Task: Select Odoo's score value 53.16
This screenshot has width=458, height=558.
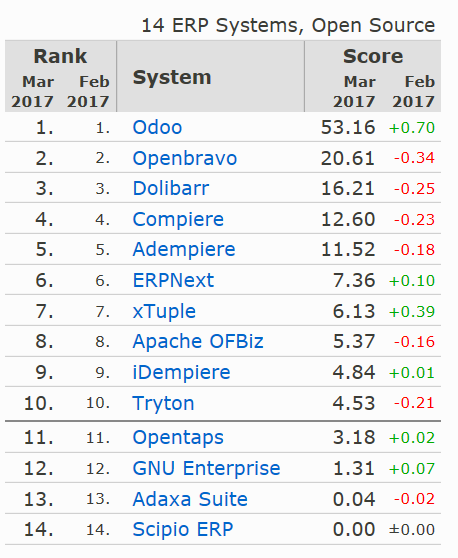Action: (x=348, y=127)
